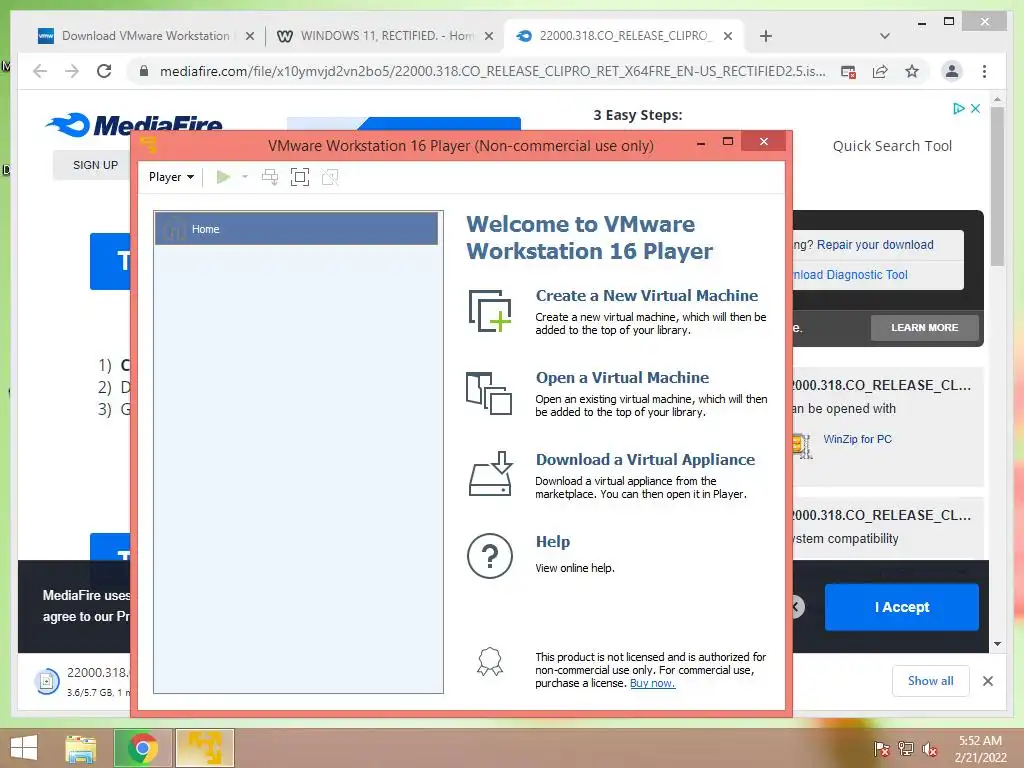Click VMware Player taskbar icon
The height and width of the screenshot is (768, 1024).
pyautogui.click(x=204, y=748)
